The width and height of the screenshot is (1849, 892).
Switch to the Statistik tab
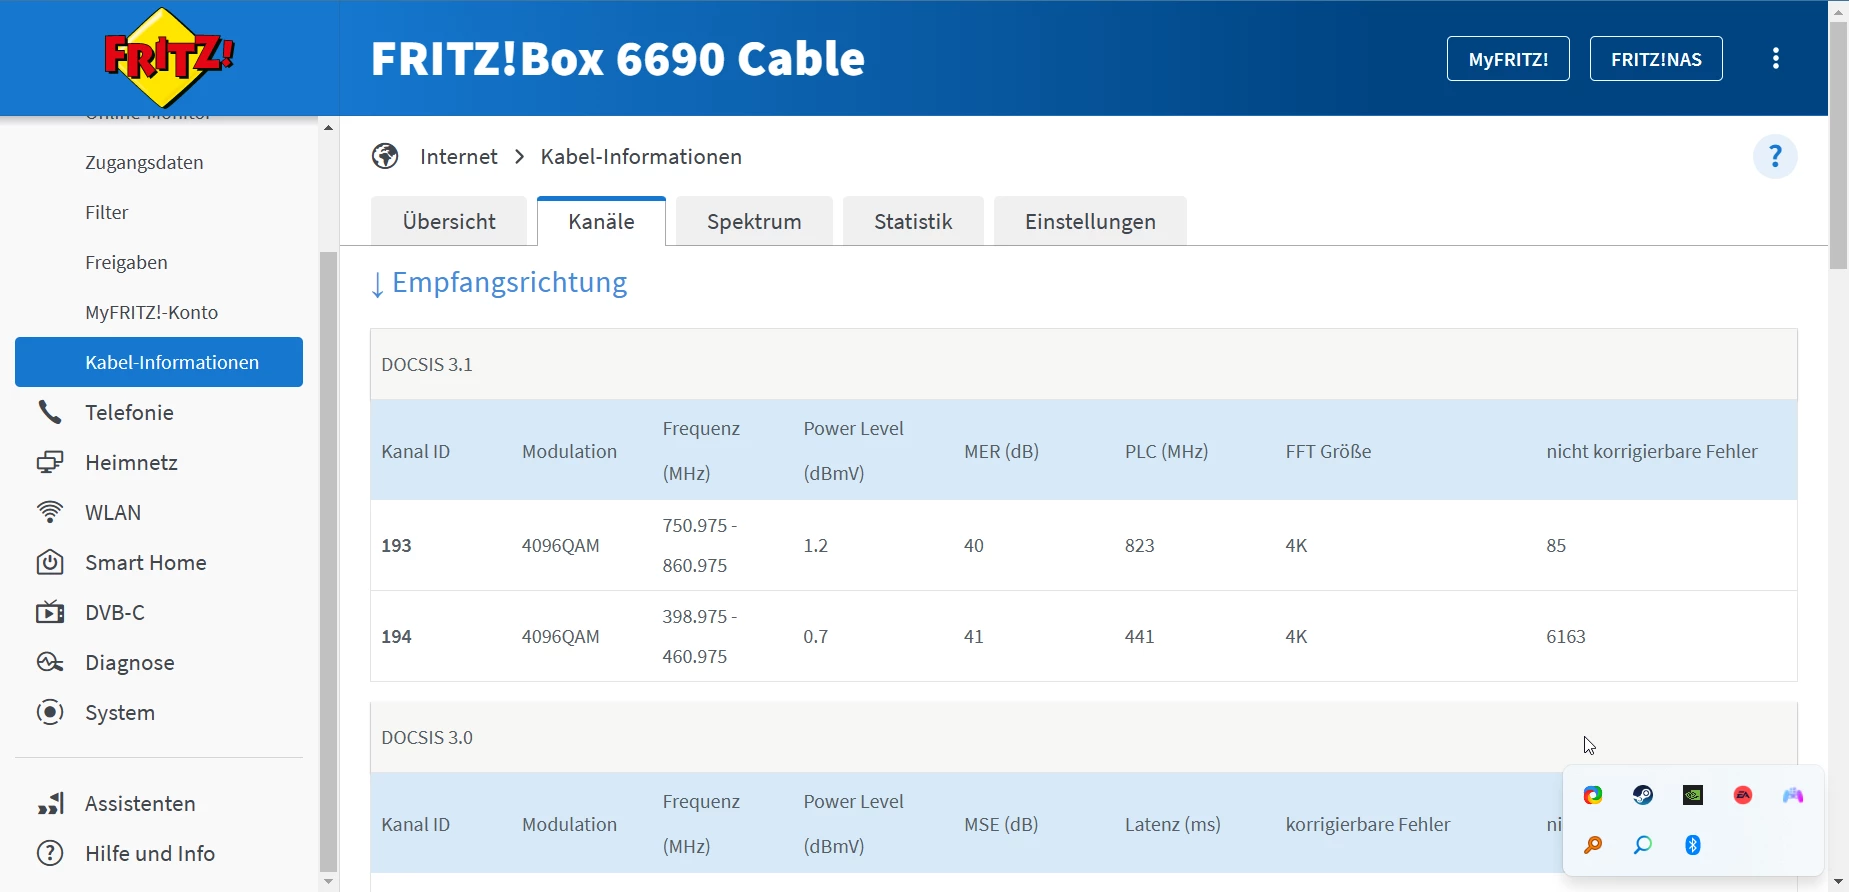(913, 221)
